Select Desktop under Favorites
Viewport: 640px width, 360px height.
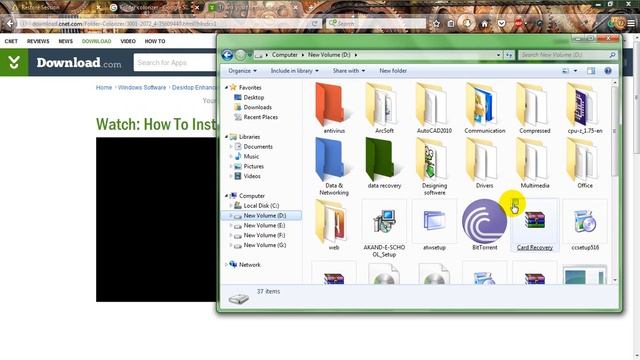[253, 97]
